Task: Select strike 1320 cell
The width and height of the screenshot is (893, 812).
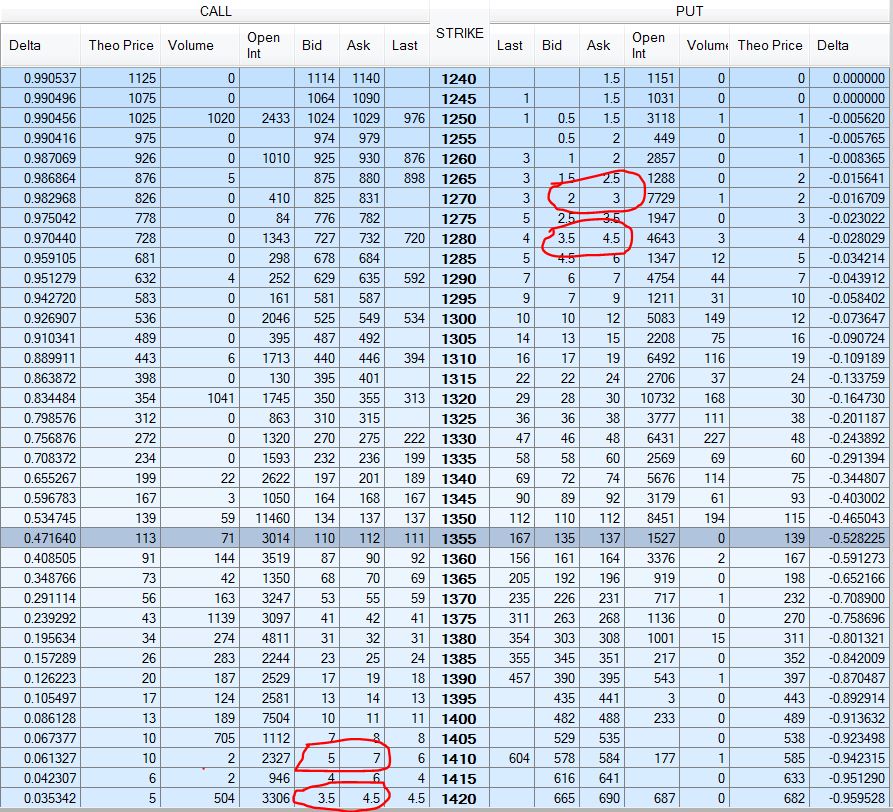Action: [x=459, y=399]
